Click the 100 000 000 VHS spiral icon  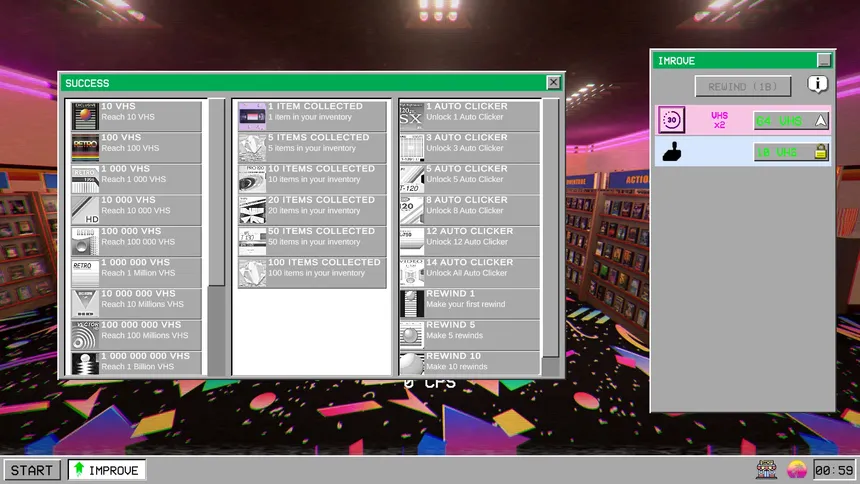pos(85,335)
